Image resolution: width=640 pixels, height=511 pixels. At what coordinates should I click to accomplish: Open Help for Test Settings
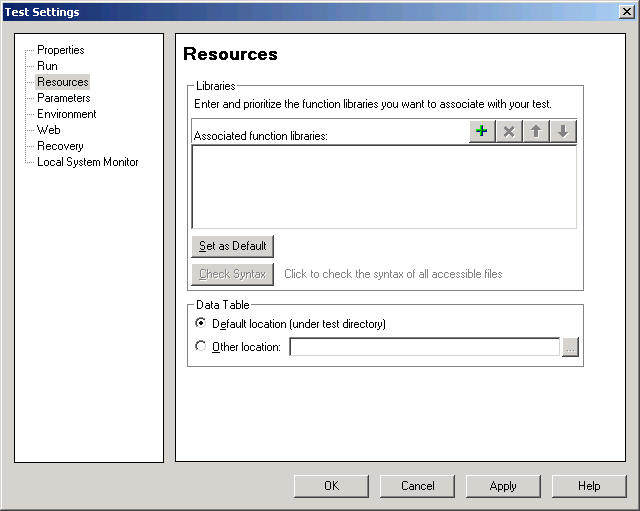click(x=589, y=486)
